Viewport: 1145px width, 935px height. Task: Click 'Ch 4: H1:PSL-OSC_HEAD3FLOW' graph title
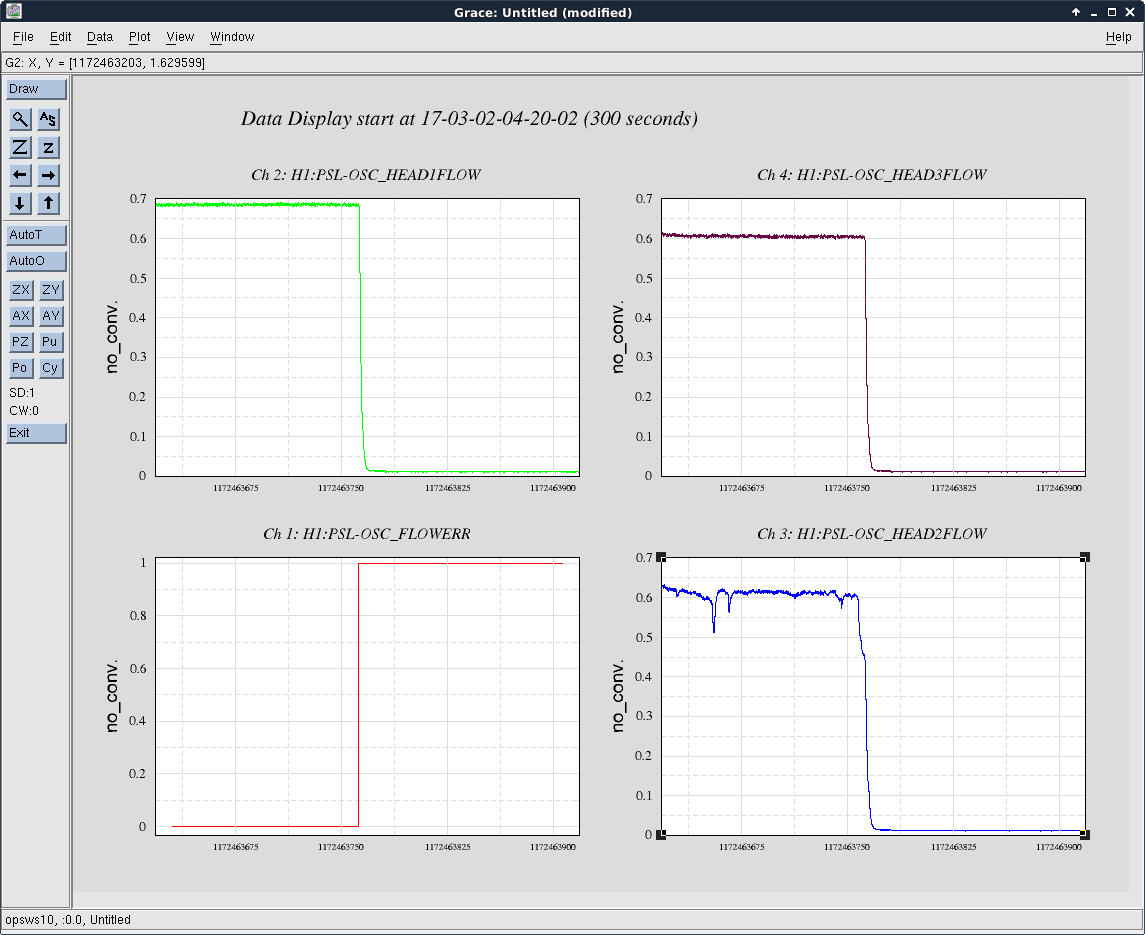872,175
